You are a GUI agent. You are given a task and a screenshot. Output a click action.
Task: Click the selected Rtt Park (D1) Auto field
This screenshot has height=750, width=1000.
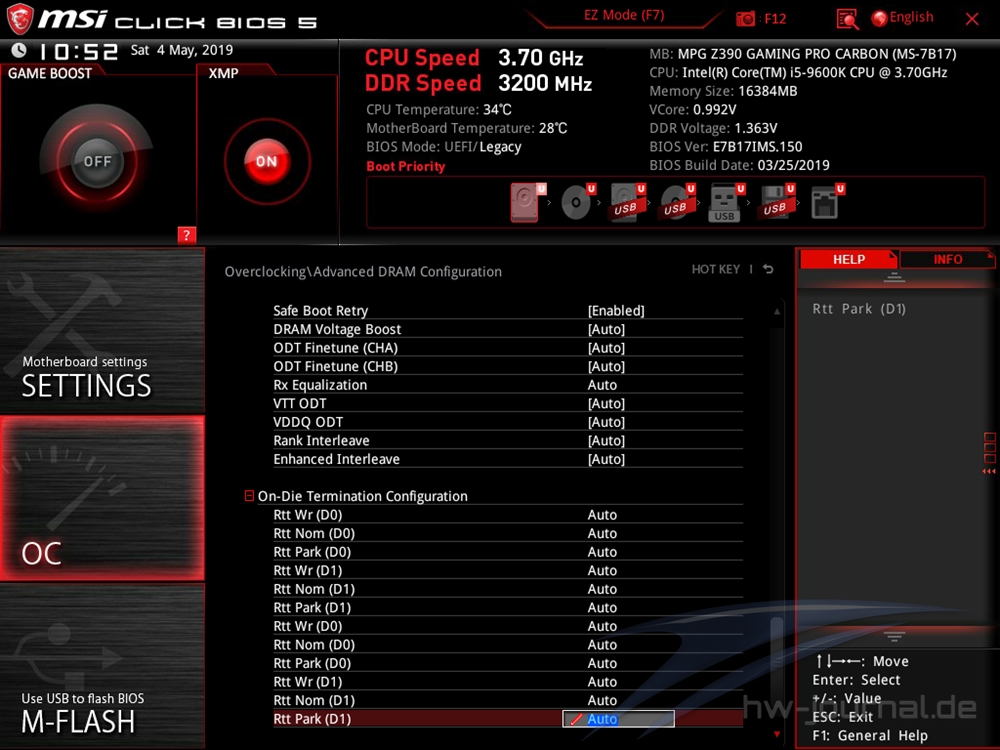click(x=618, y=719)
